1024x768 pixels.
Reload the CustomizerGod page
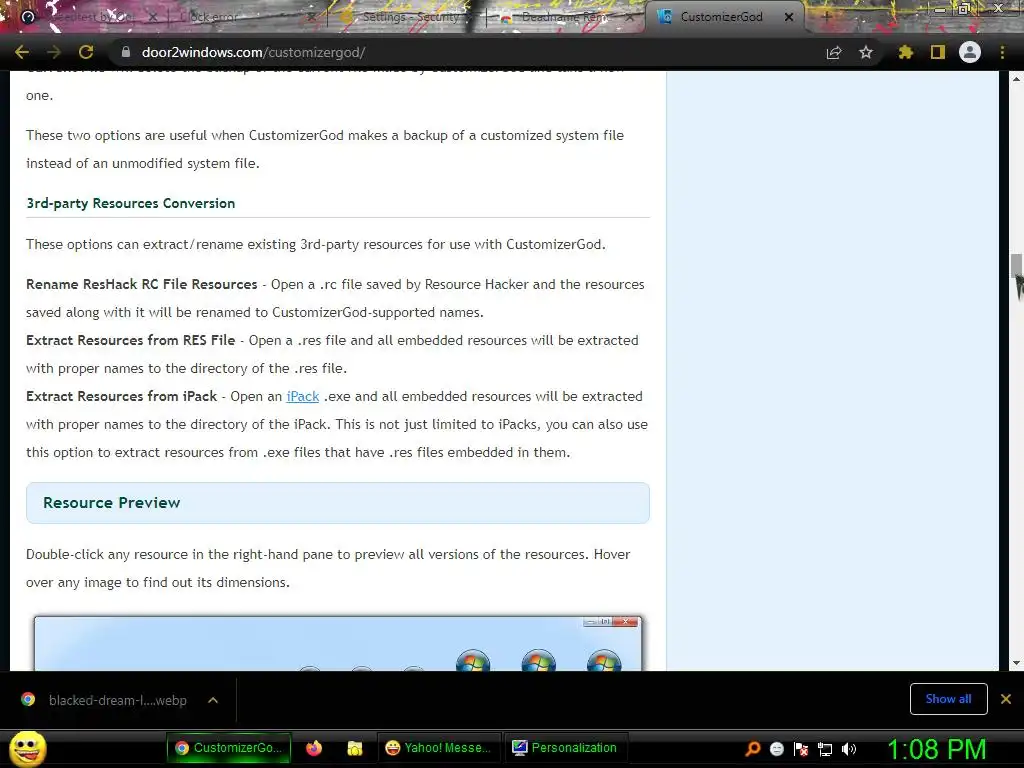(86, 52)
